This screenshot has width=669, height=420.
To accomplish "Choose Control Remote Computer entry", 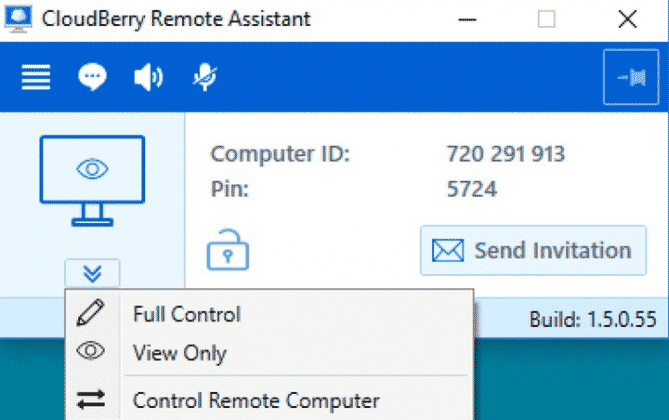I will coord(269,400).
